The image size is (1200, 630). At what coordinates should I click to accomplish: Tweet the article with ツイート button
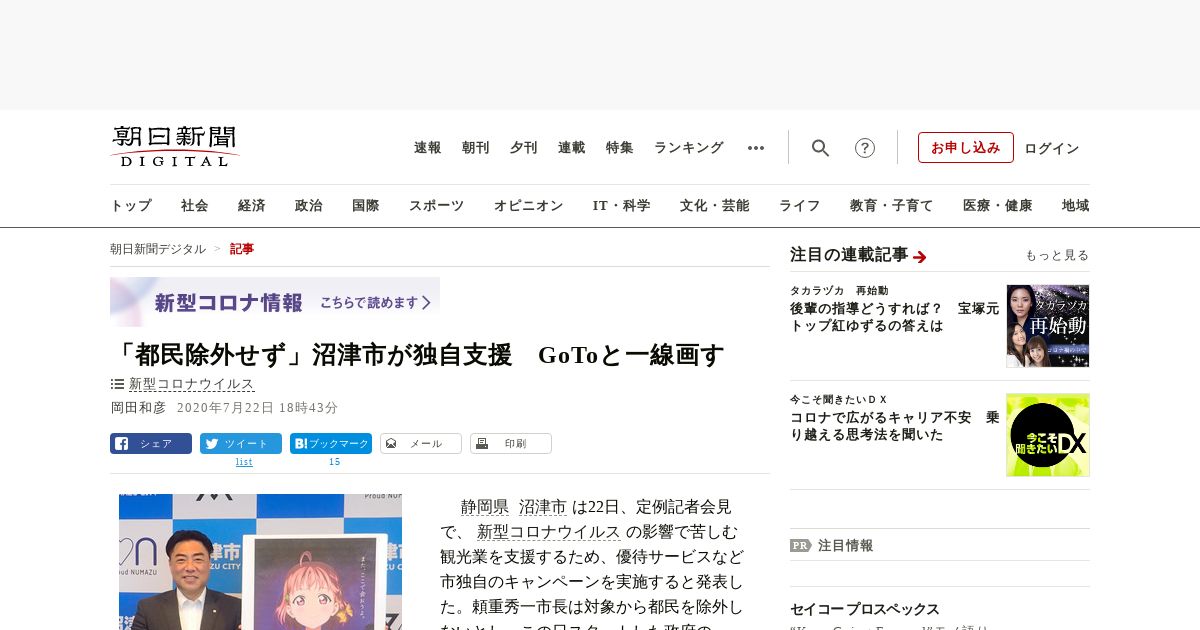click(x=241, y=443)
